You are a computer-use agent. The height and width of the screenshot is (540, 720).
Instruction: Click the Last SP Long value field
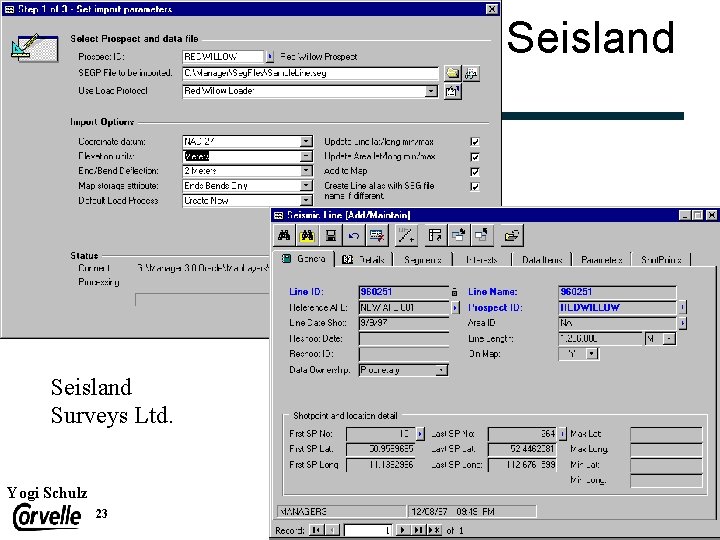click(x=522, y=465)
